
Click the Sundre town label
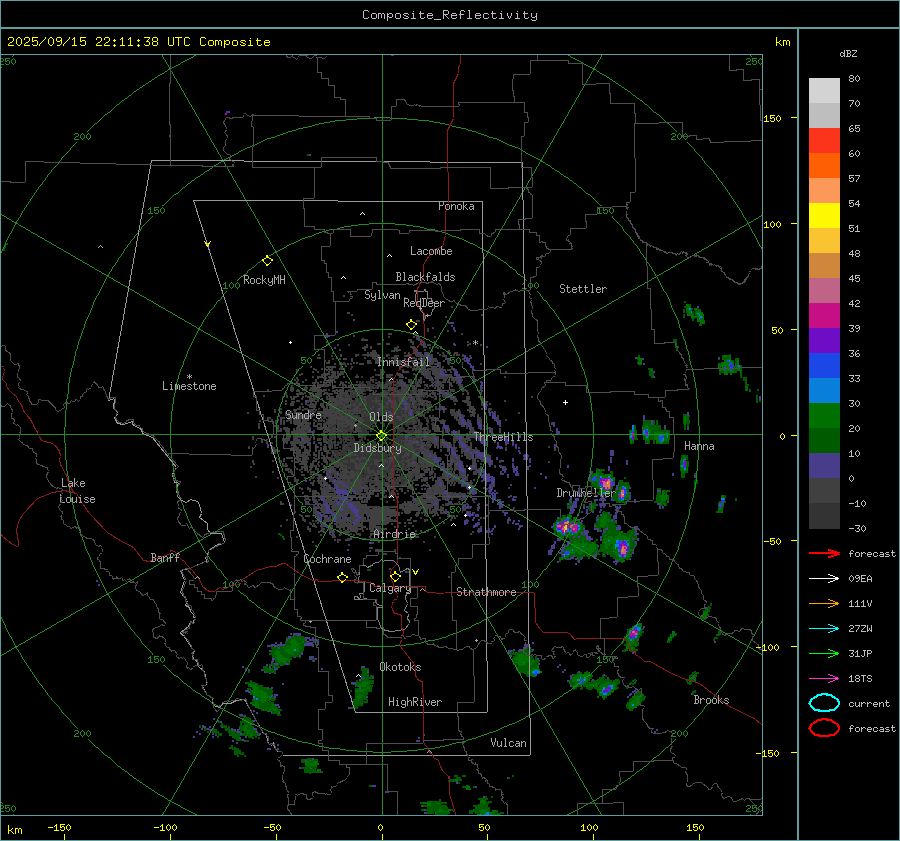coord(303,414)
